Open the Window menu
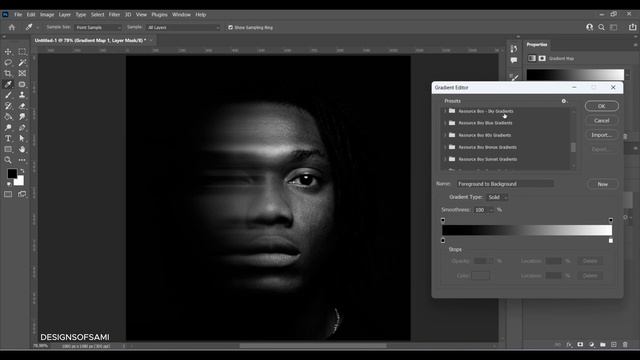 point(181,14)
